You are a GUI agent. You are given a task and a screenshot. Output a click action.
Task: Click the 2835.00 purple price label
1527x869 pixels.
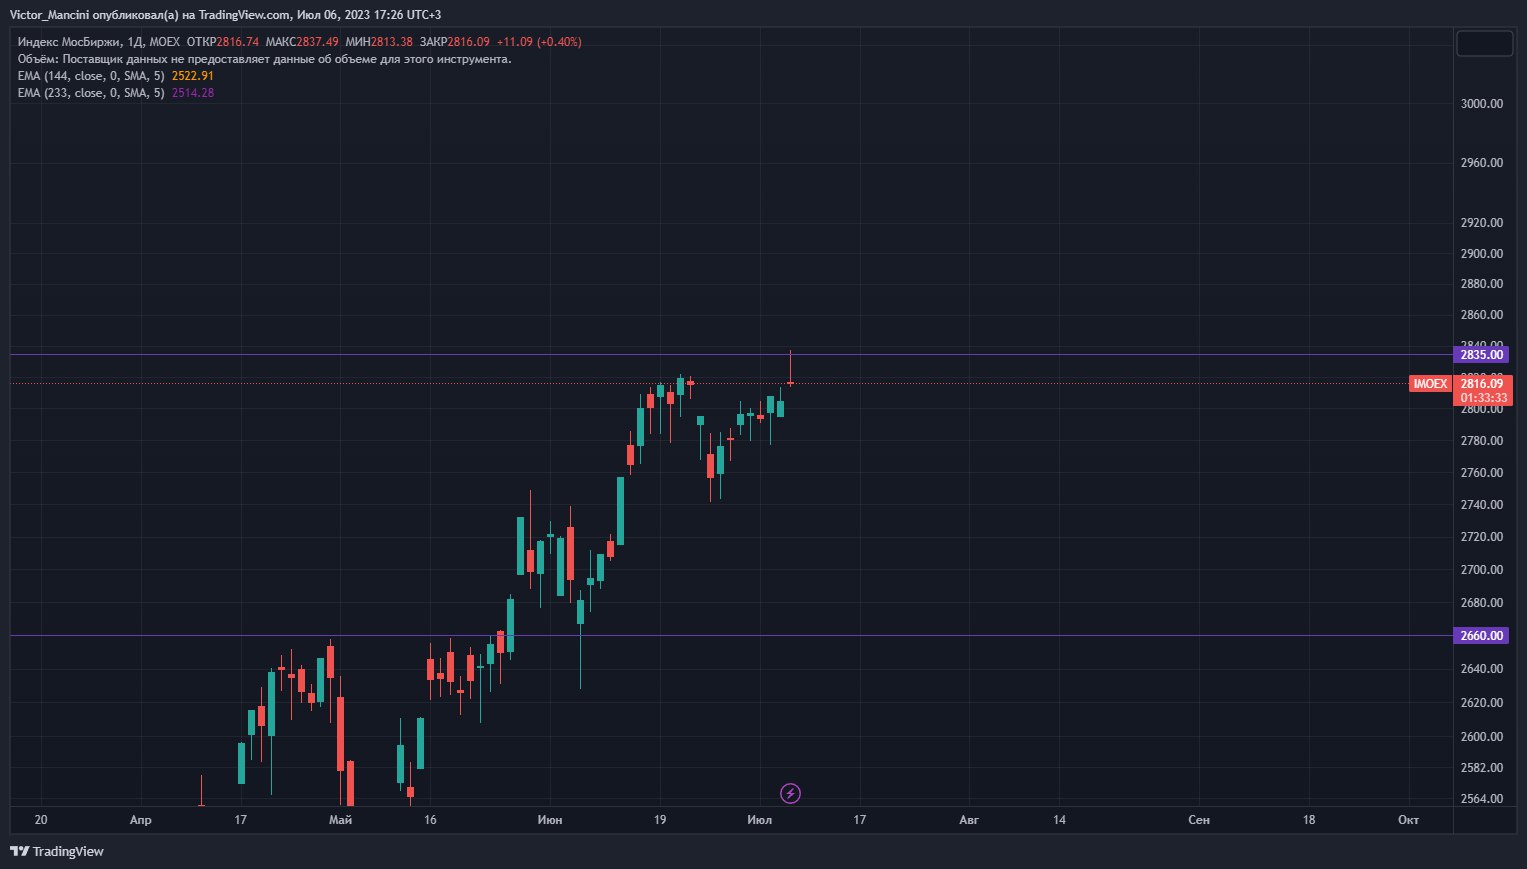click(1481, 355)
